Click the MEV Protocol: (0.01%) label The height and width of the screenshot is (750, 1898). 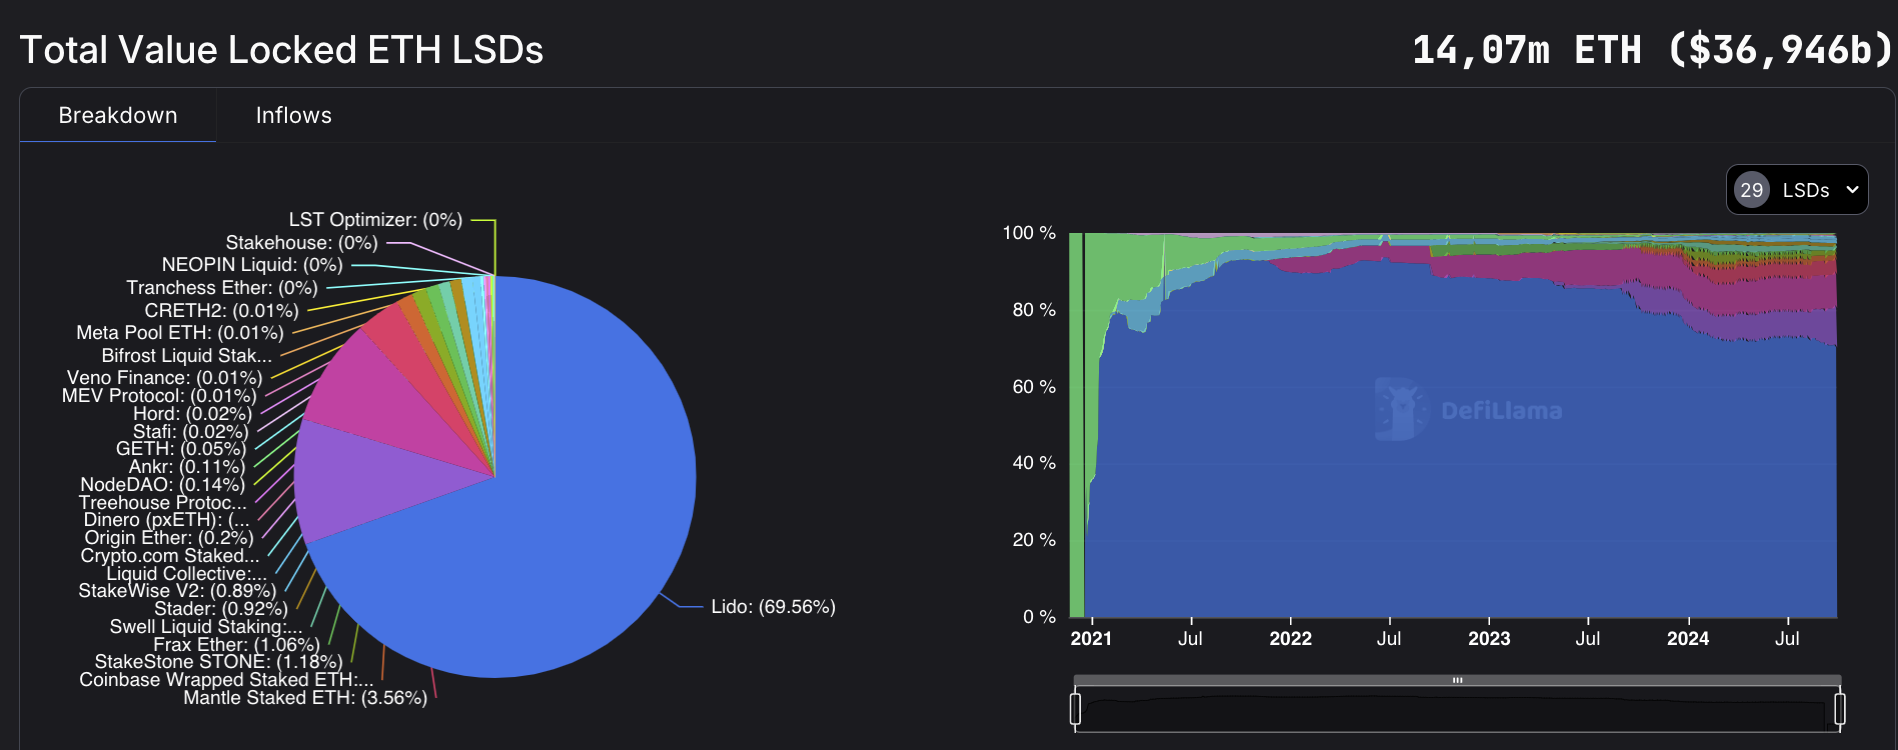tap(159, 396)
